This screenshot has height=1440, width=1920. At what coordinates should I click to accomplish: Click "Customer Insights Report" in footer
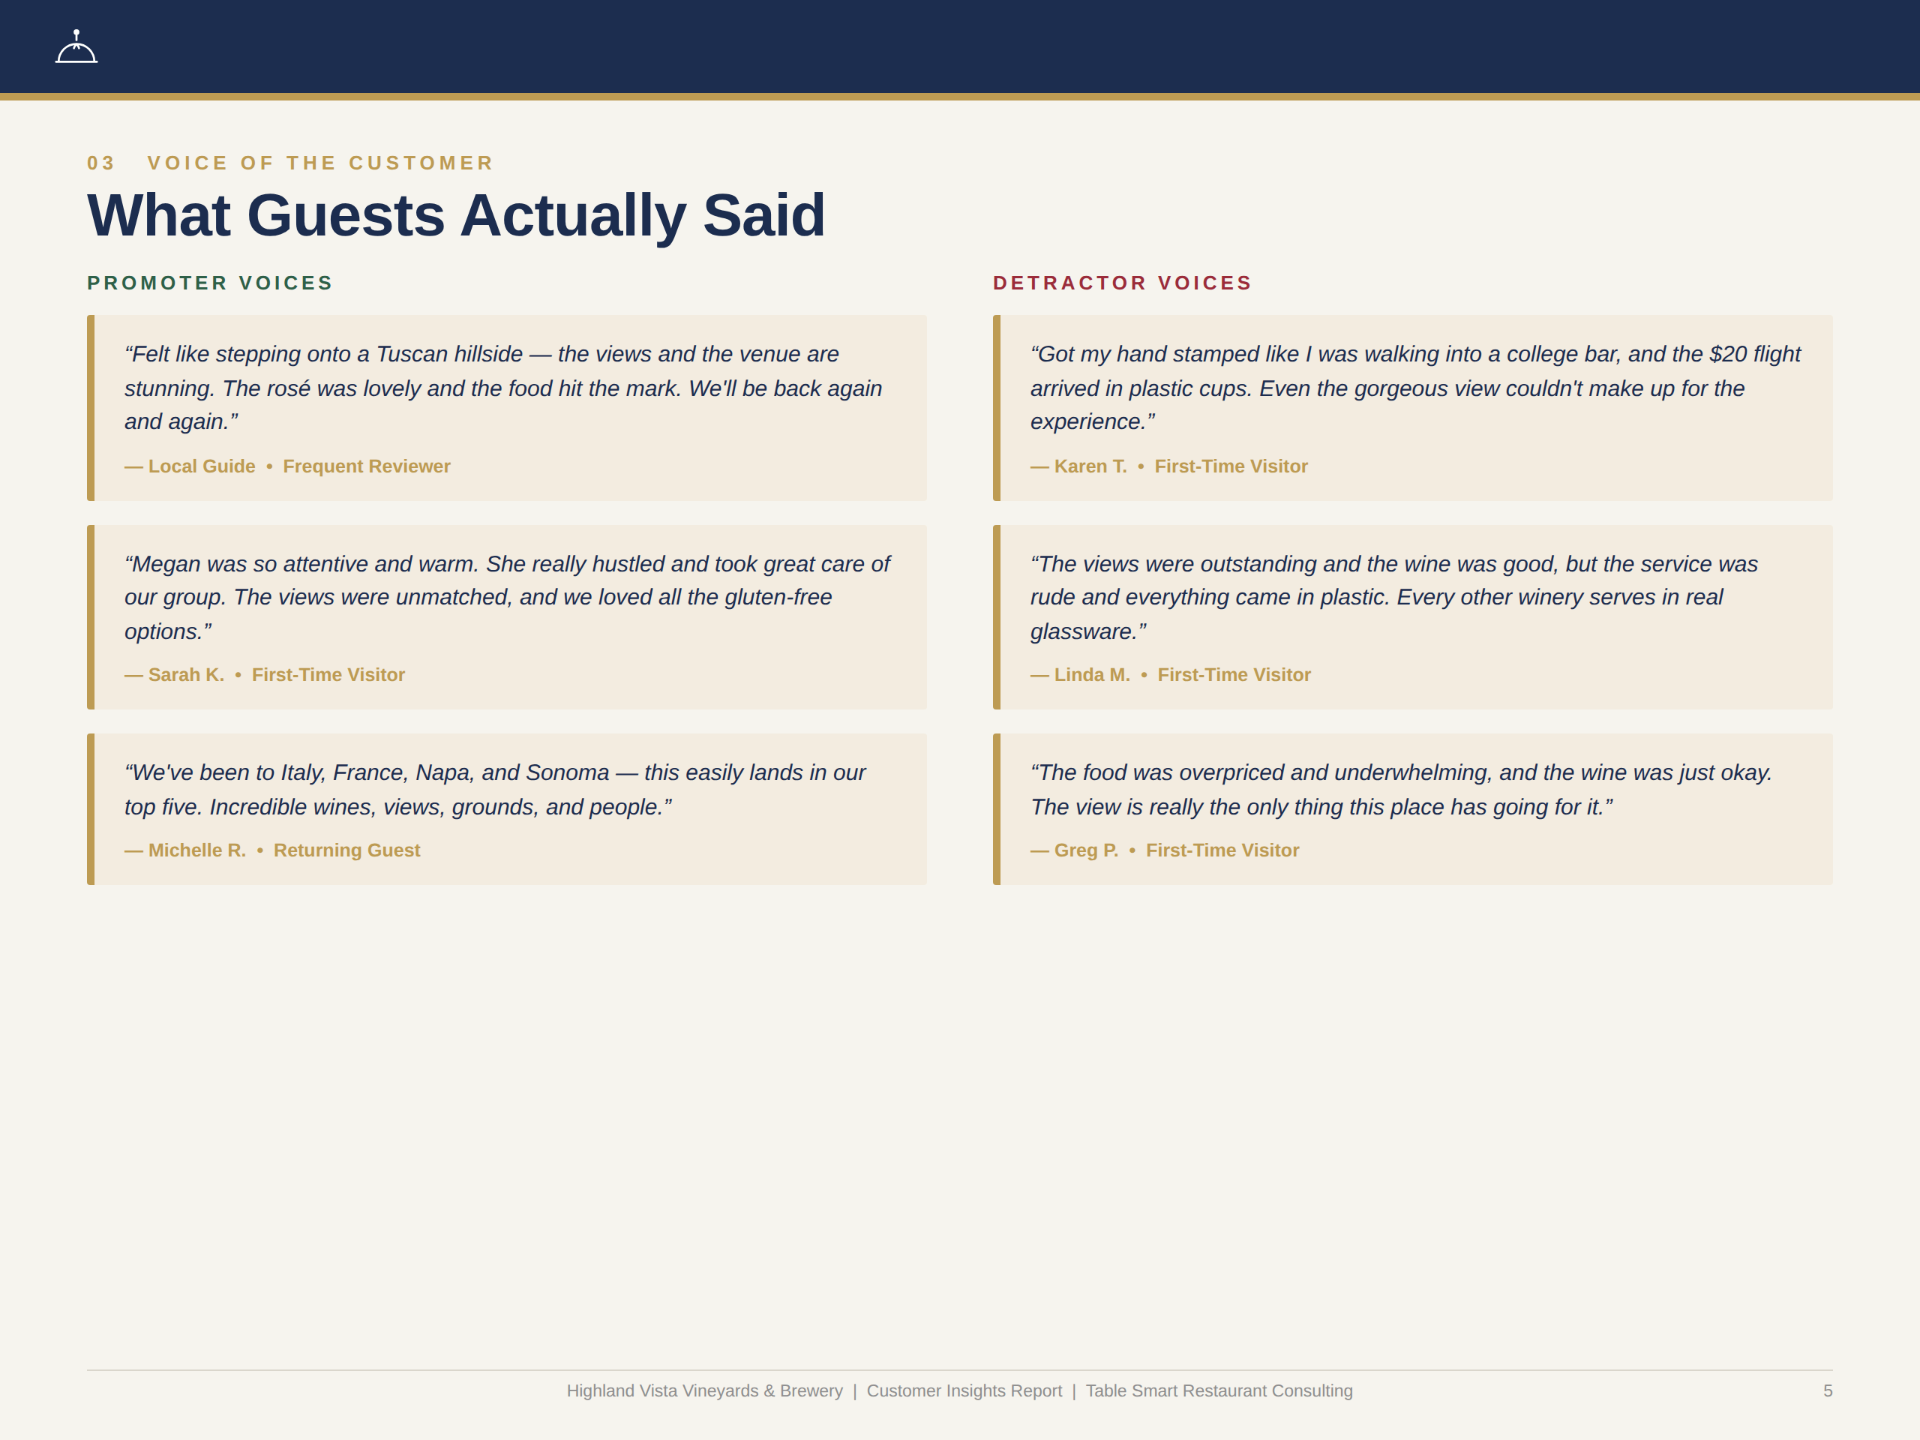point(964,1391)
